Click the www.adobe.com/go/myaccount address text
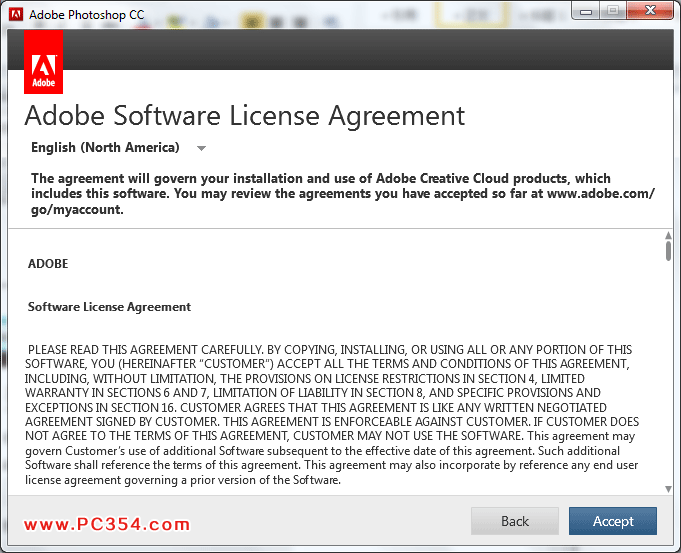The height and width of the screenshot is (553, 681). pyautogui.click(x=600, y=194)
